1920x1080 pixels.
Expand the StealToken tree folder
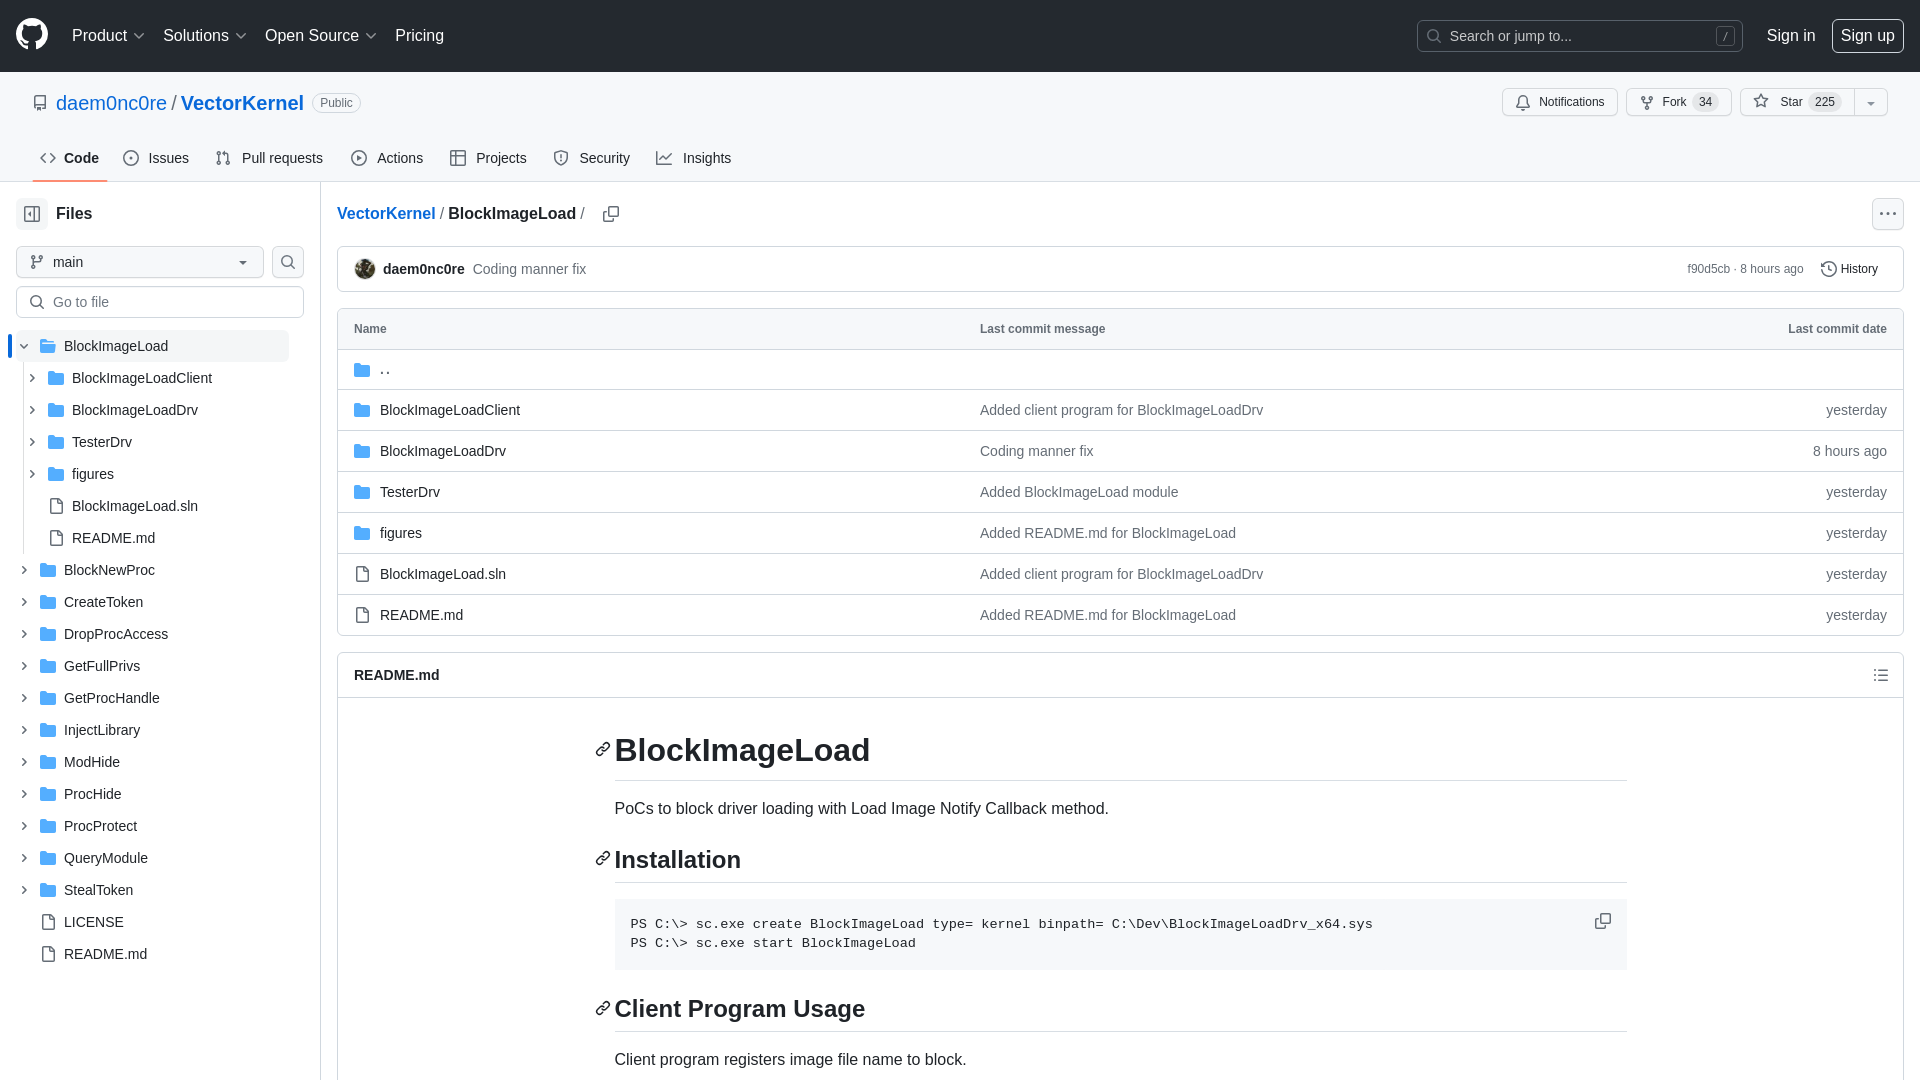click(24, 890)
